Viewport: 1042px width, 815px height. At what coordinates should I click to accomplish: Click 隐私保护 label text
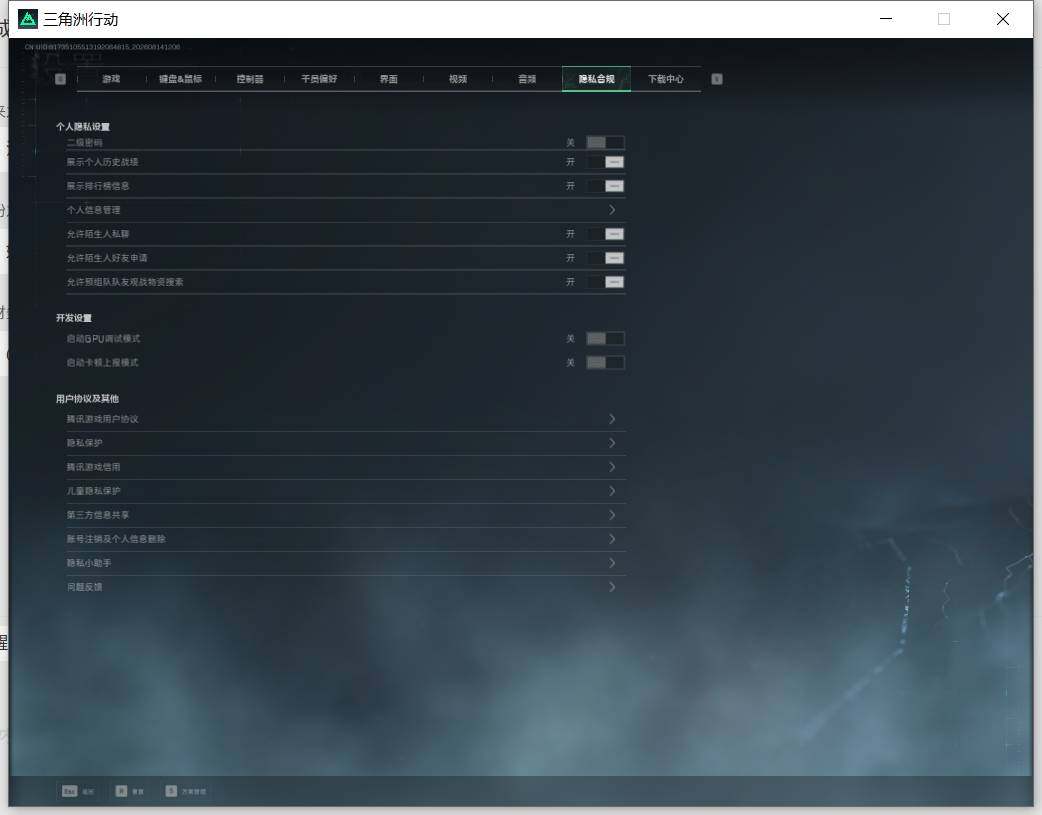(84, 443)
